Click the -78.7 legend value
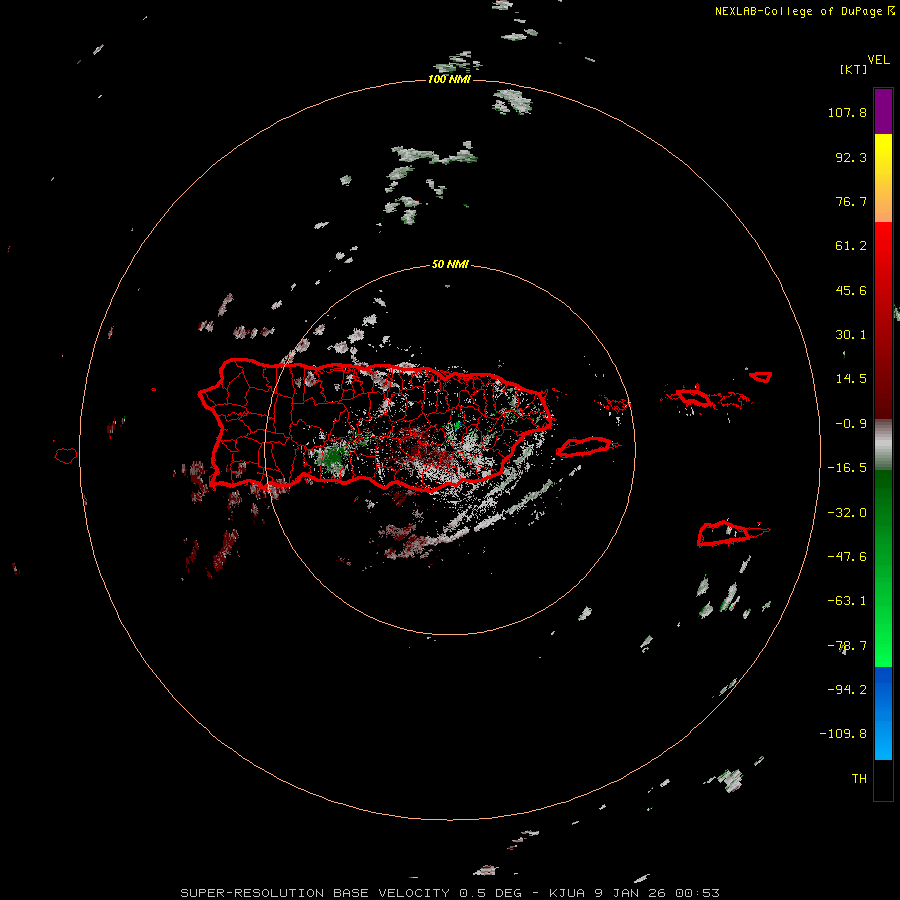Screen dimensions: 900x900 847,646
